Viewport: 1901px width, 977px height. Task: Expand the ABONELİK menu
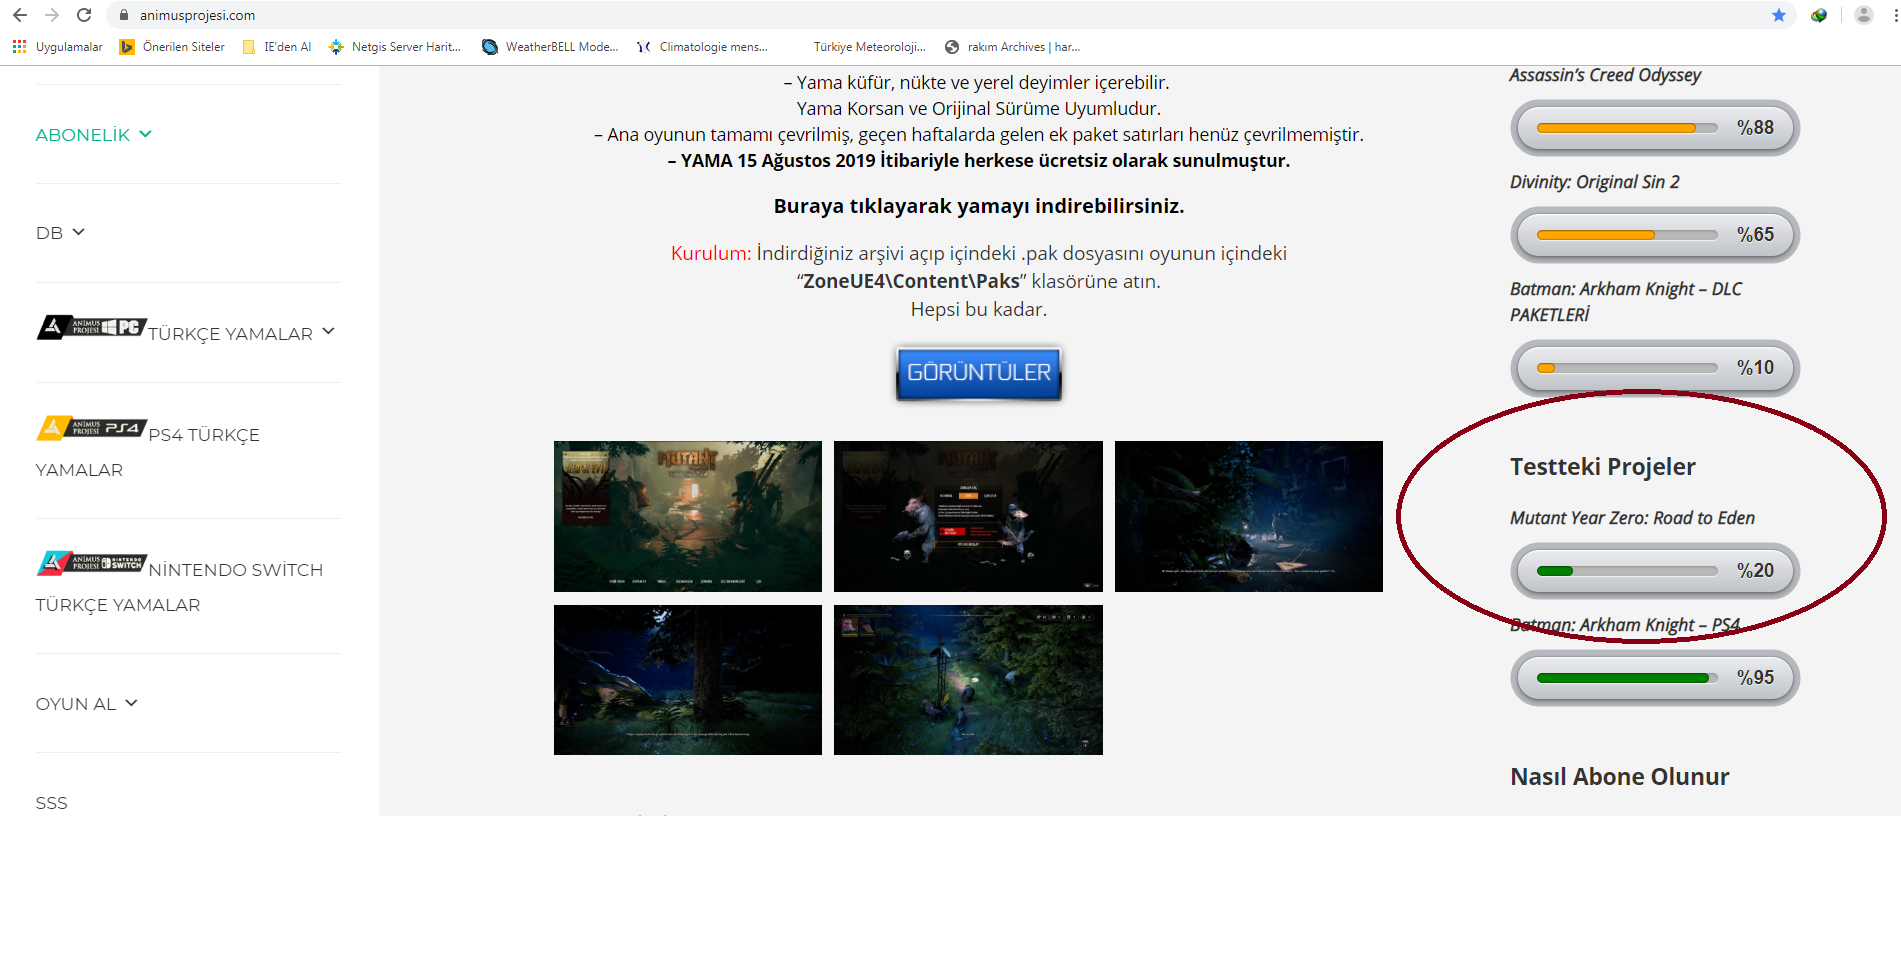pos(93,135)
